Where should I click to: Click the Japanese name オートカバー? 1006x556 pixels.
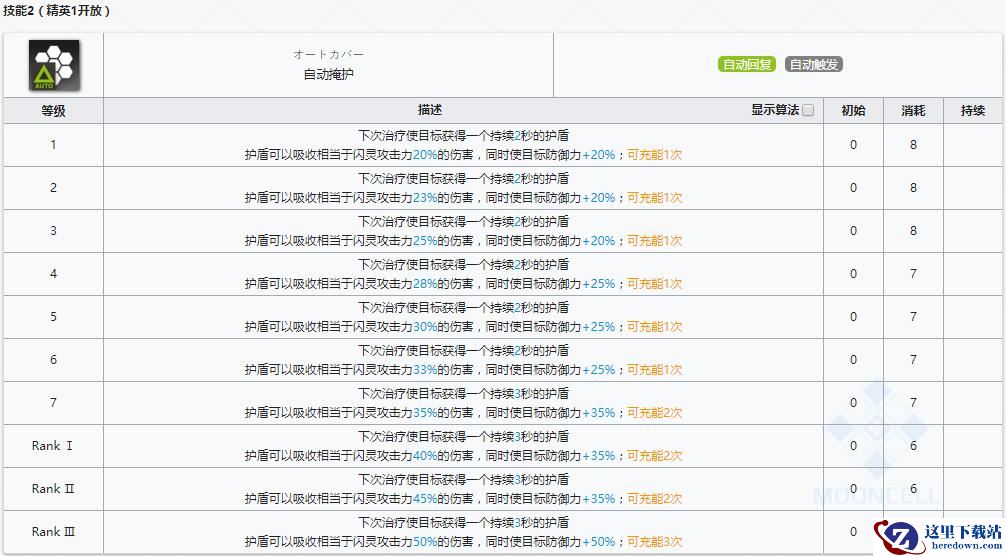pyautogui.click(x=328, y=54)
